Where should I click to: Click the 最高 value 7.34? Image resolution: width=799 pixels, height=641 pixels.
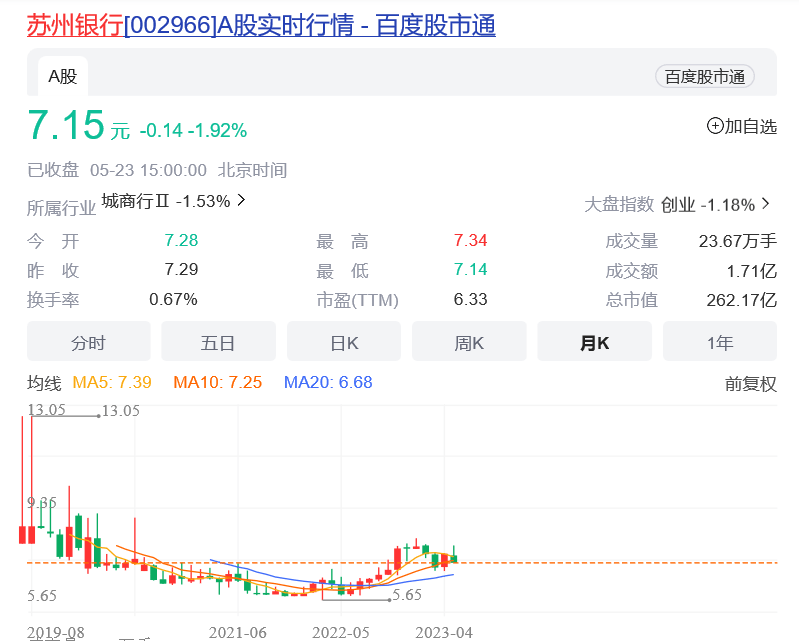(470, 240)
